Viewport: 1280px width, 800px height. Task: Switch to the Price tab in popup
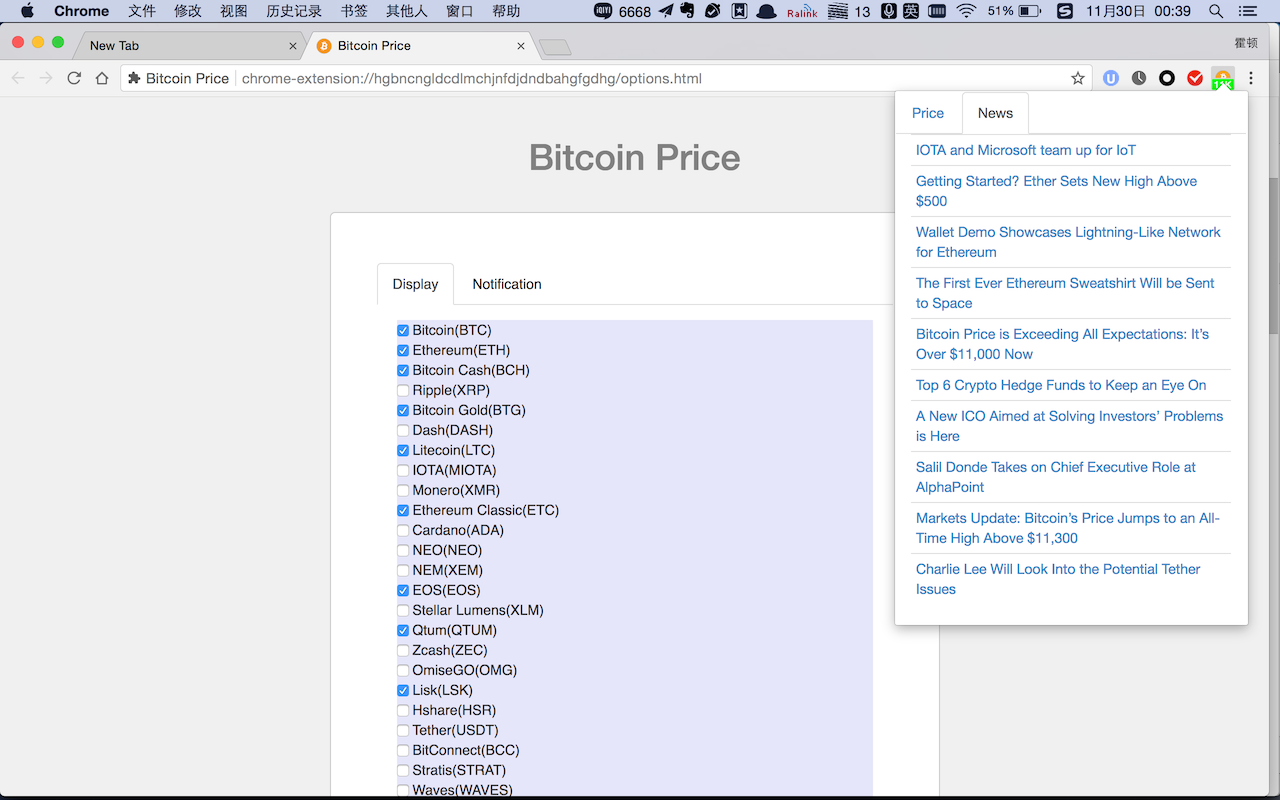[928, 113]
